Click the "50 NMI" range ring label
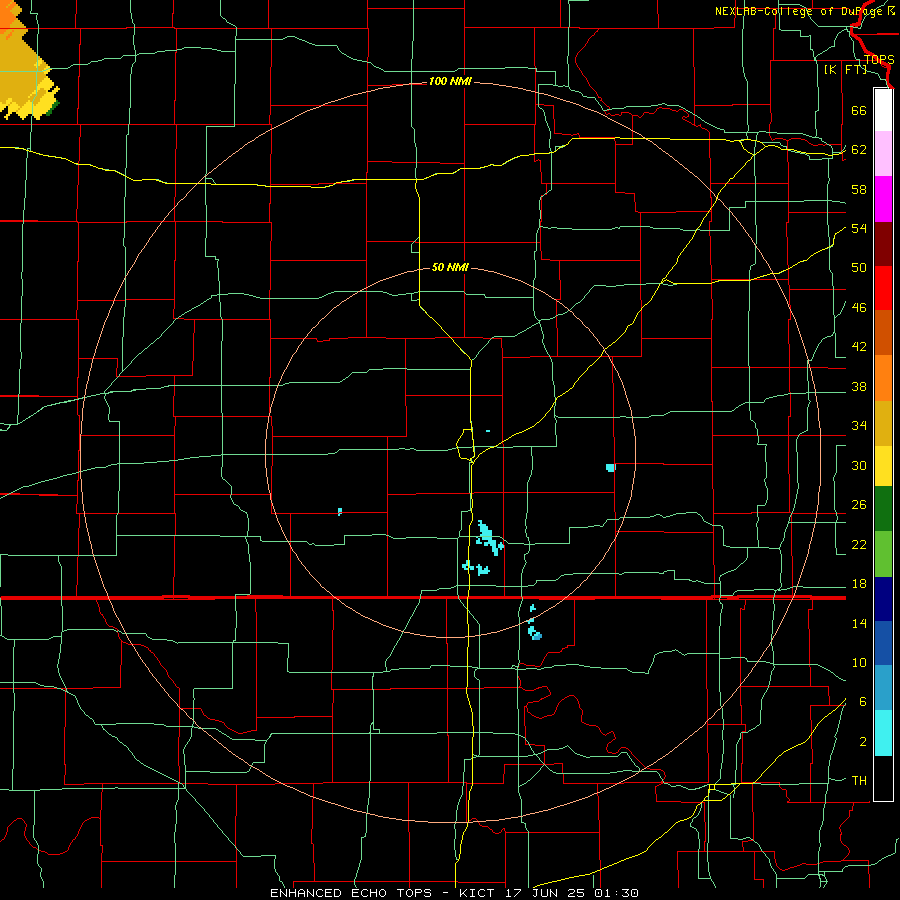This screenshot has height=900, width=900. 450,267
